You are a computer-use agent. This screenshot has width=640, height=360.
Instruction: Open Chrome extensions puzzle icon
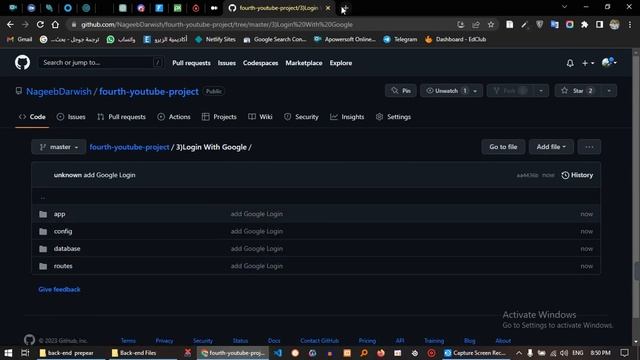[x=584, y=24]
